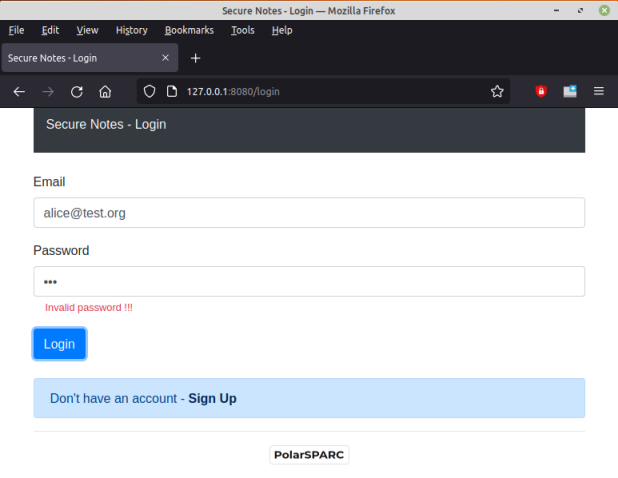The height and width of the screenshot is (478, 618).
Task: Click into the Email input field
Action: [308, 213]
